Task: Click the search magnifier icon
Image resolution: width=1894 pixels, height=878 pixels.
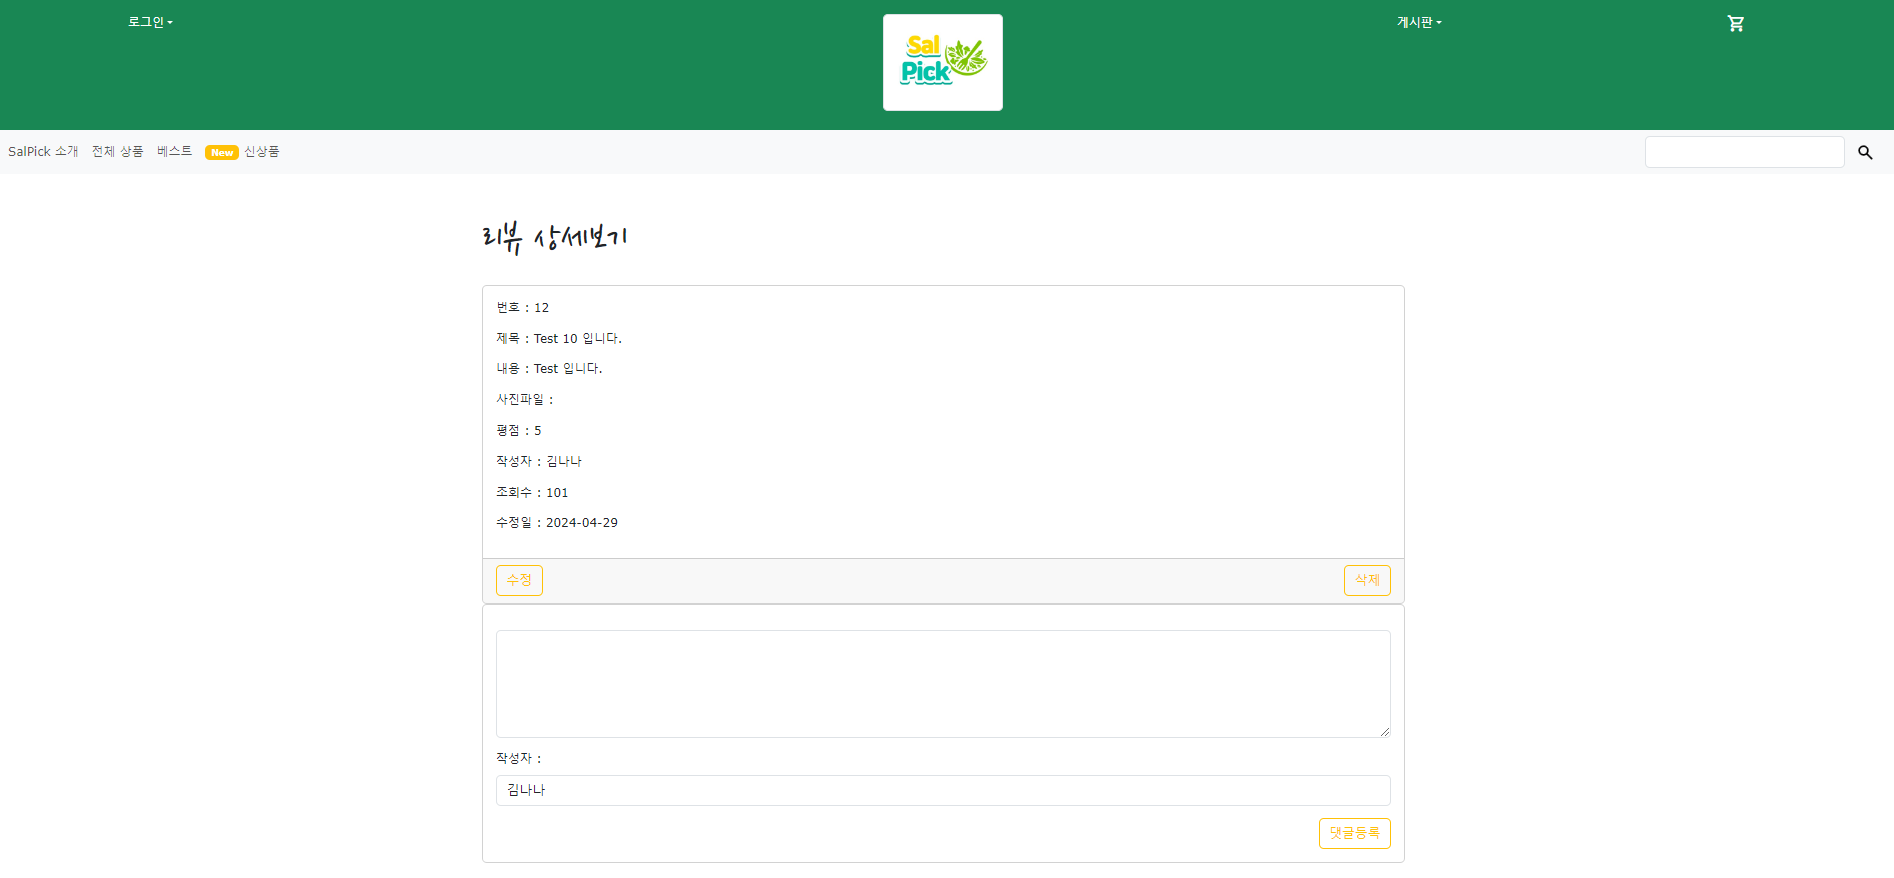Action: (x=1865, y=152)
